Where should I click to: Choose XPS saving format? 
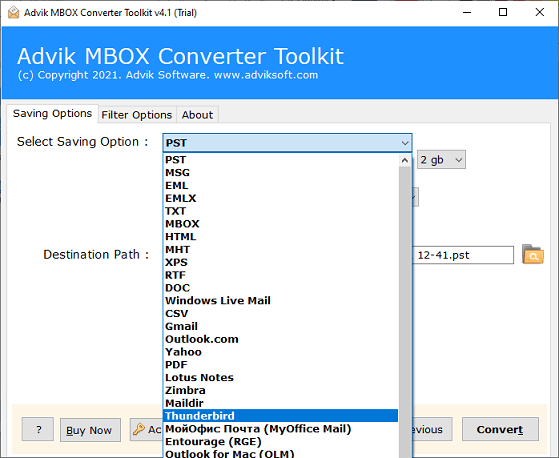[x=281, y=262]
